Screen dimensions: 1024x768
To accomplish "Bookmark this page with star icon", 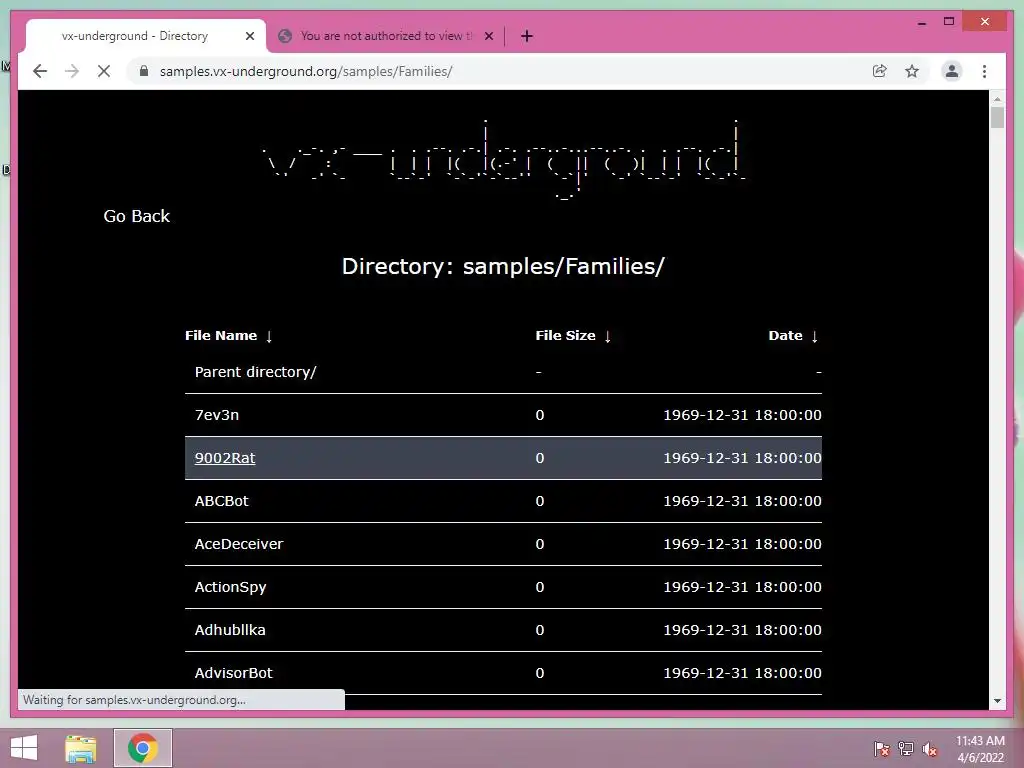I will coord(912,71).
